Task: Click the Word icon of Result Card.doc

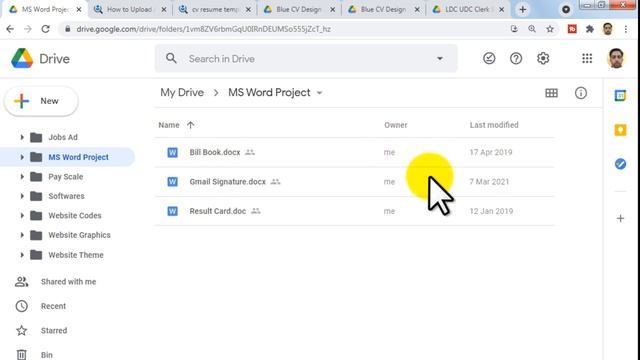Action: point(173,211)
